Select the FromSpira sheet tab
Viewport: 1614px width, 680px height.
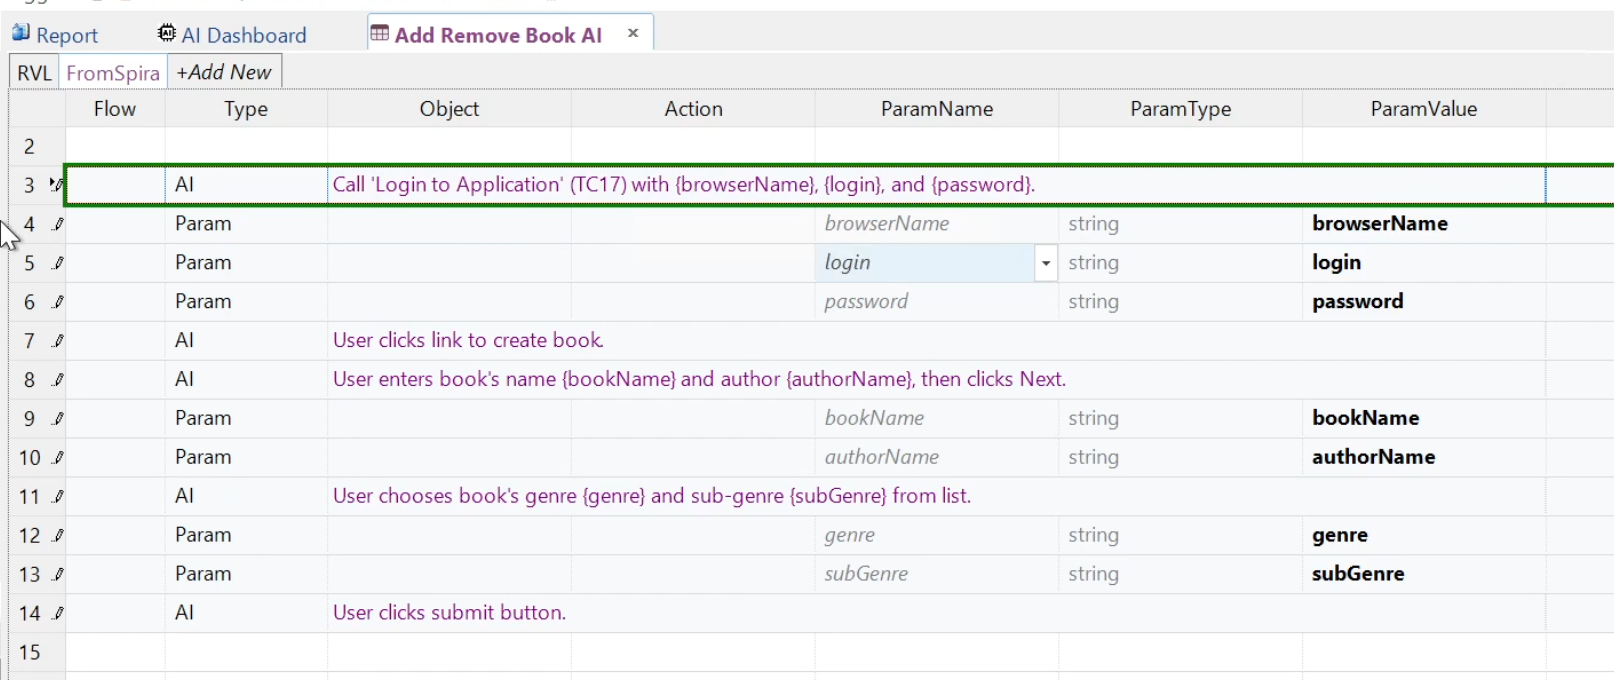coord(113,73)
